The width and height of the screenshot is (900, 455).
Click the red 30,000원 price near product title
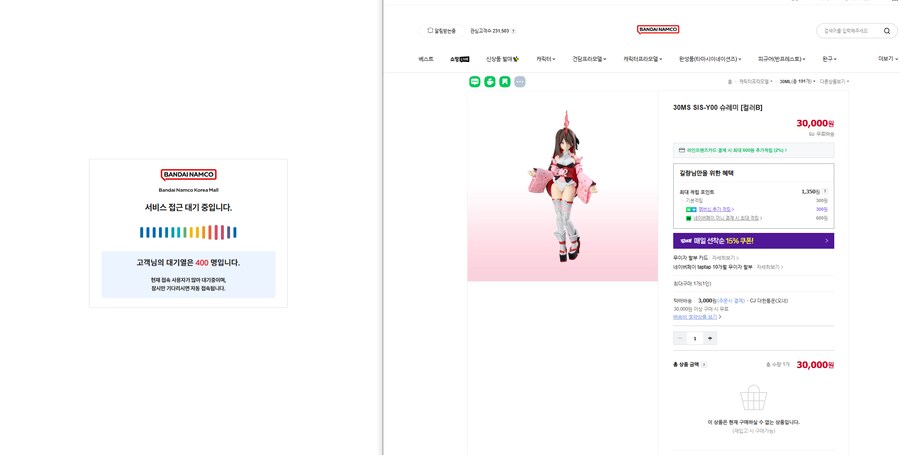[815, 123]
